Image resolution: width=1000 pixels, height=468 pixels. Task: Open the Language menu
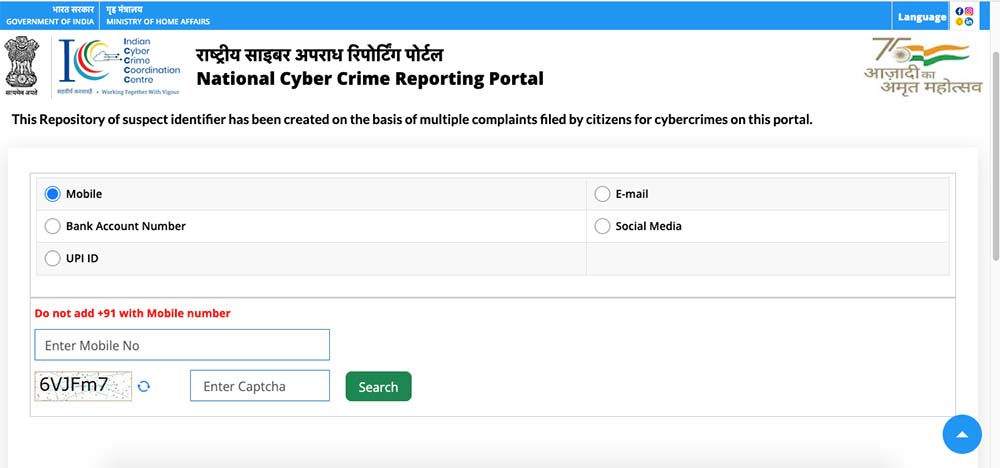tap(922, 17)
